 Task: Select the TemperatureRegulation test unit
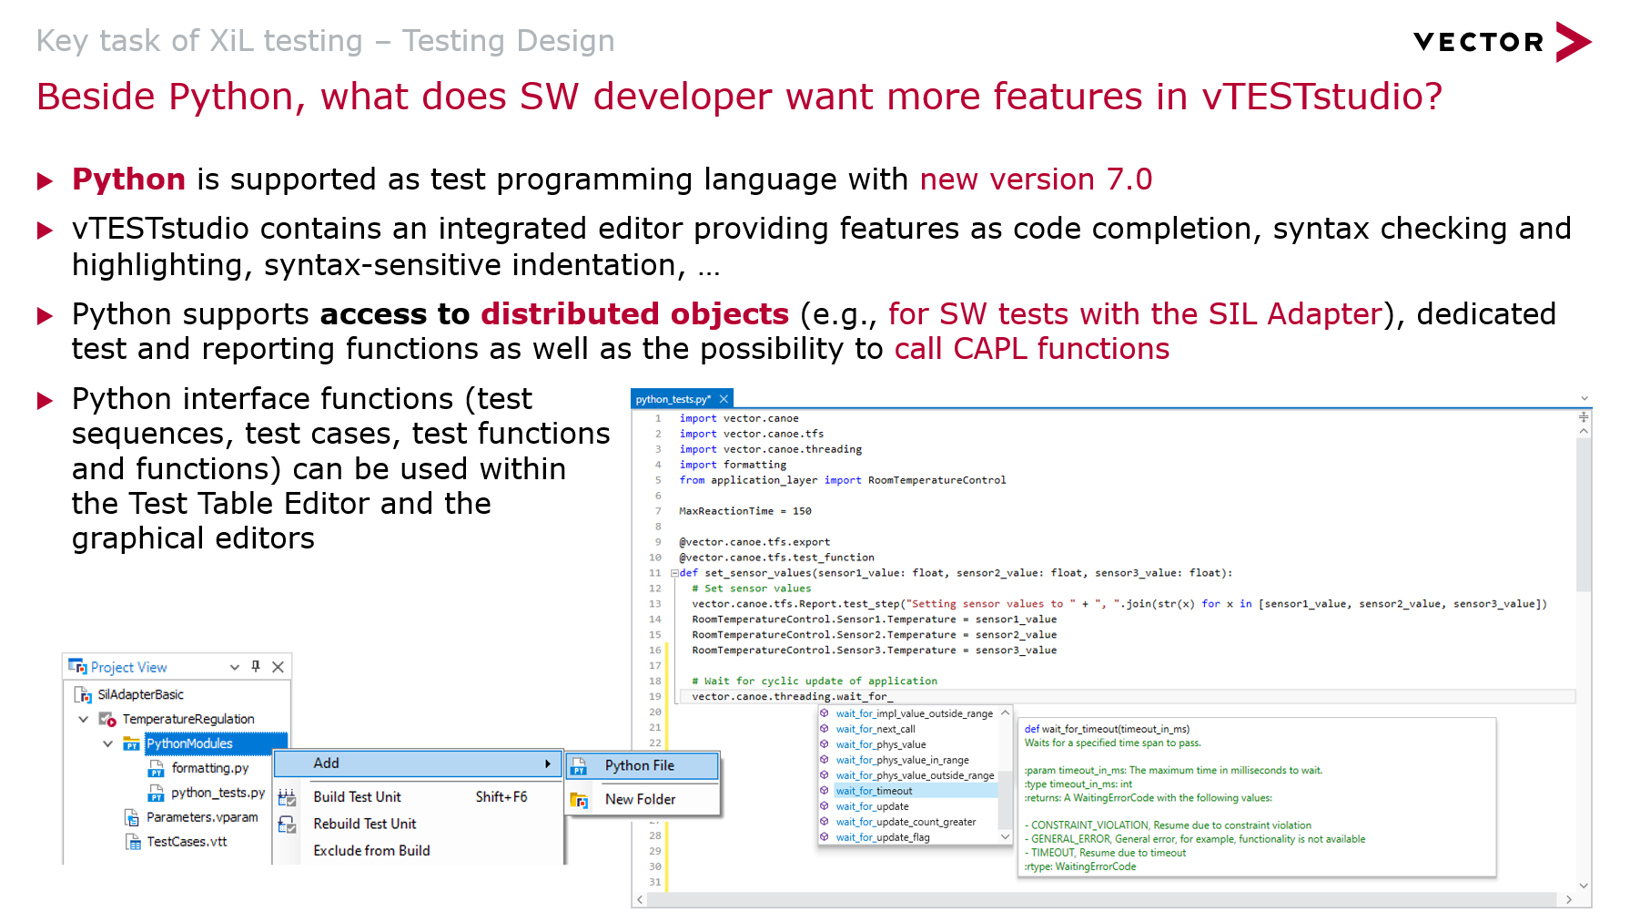[188, 719]
